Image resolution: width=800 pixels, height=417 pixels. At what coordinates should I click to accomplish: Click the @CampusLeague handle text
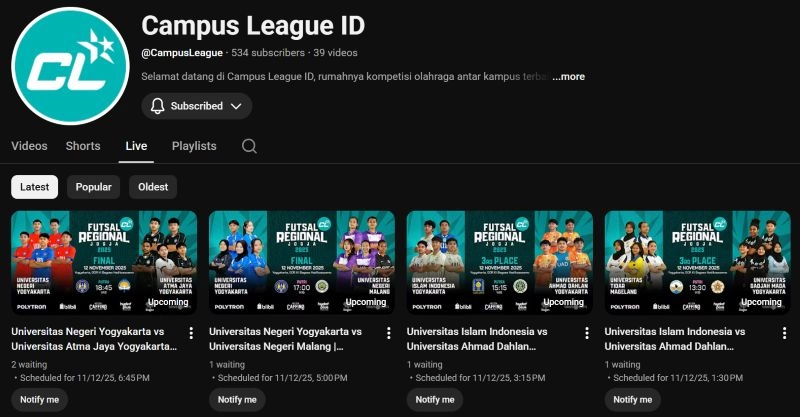[x=182, y=53]
